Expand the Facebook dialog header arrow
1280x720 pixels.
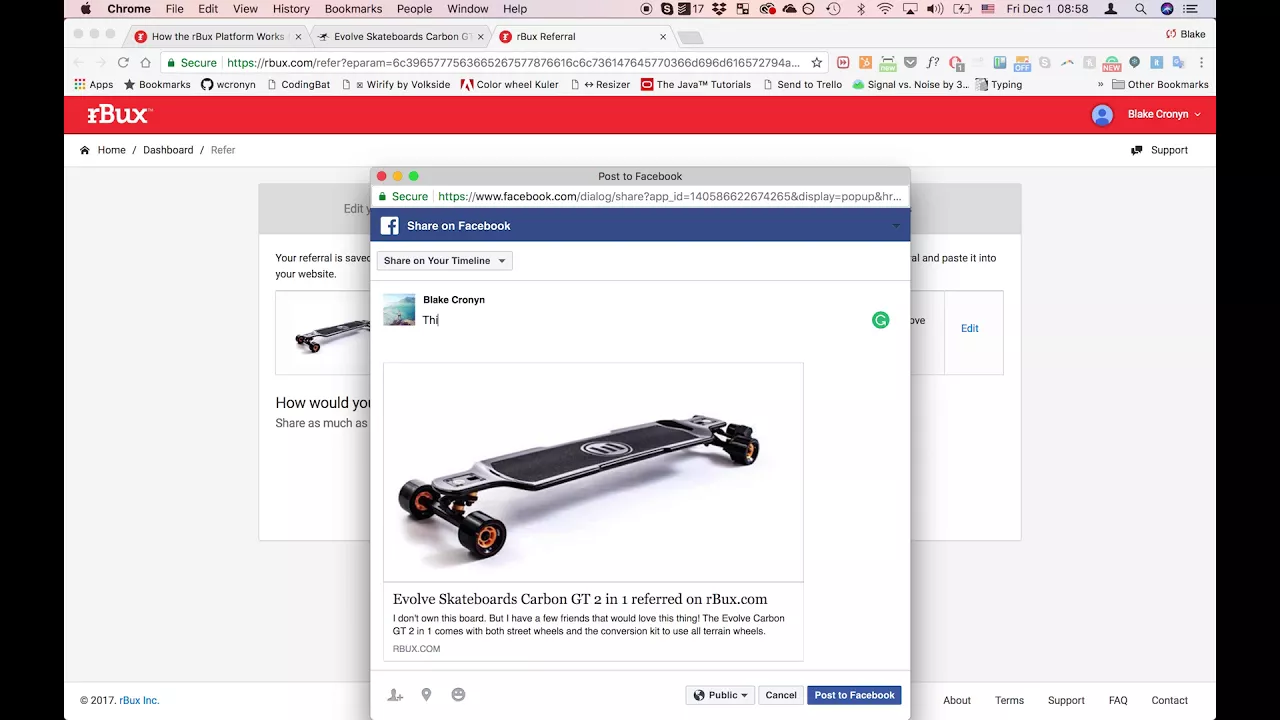pos(896,226)
